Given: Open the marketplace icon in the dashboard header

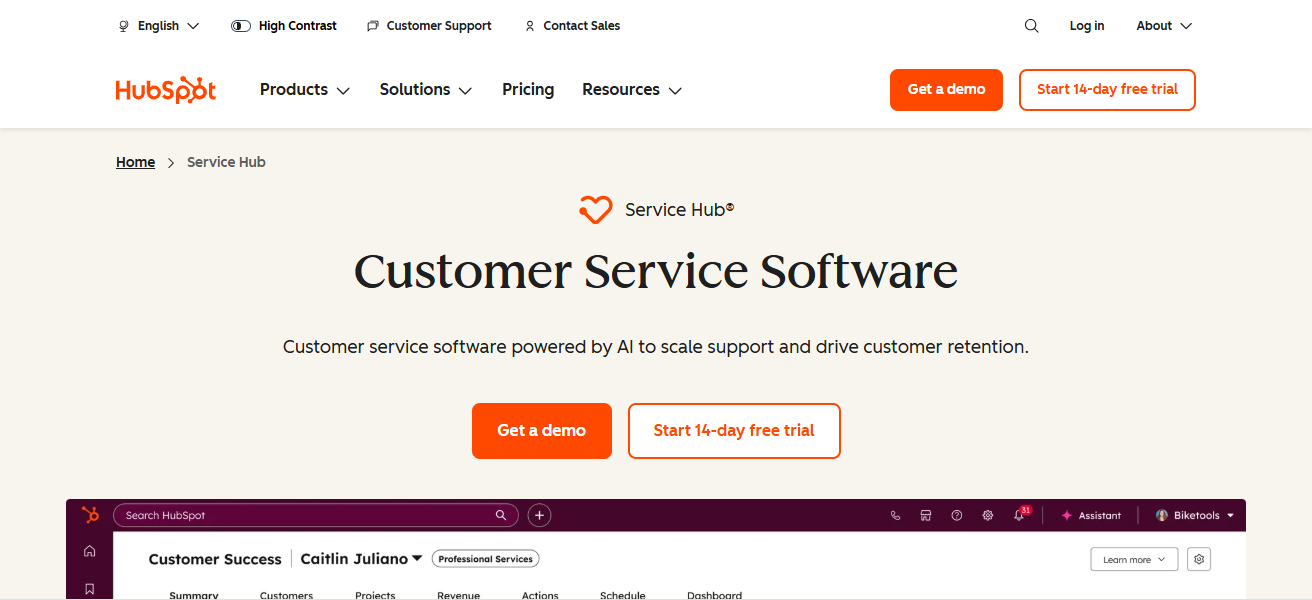Looking at the screenshot, I should 926,515.
